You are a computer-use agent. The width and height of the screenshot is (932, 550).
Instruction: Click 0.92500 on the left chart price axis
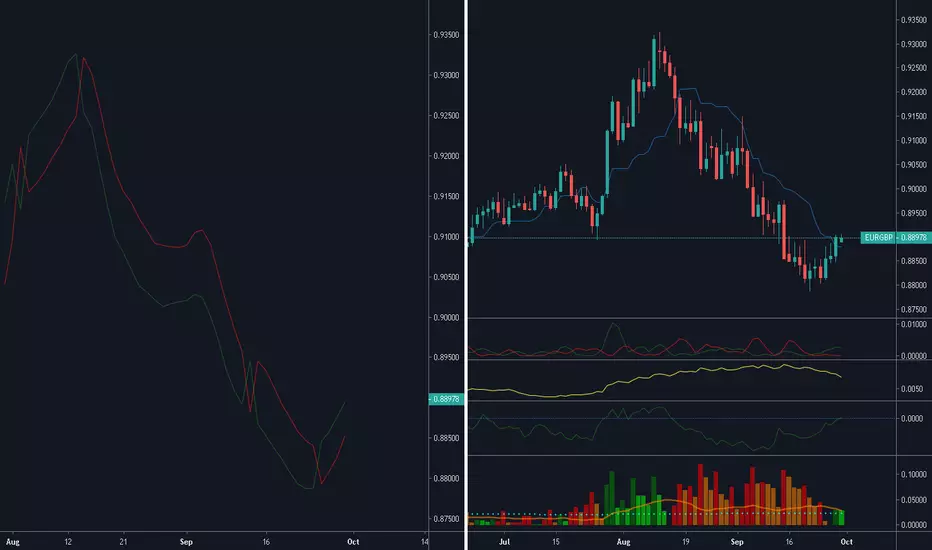click(x=446, y=115)
